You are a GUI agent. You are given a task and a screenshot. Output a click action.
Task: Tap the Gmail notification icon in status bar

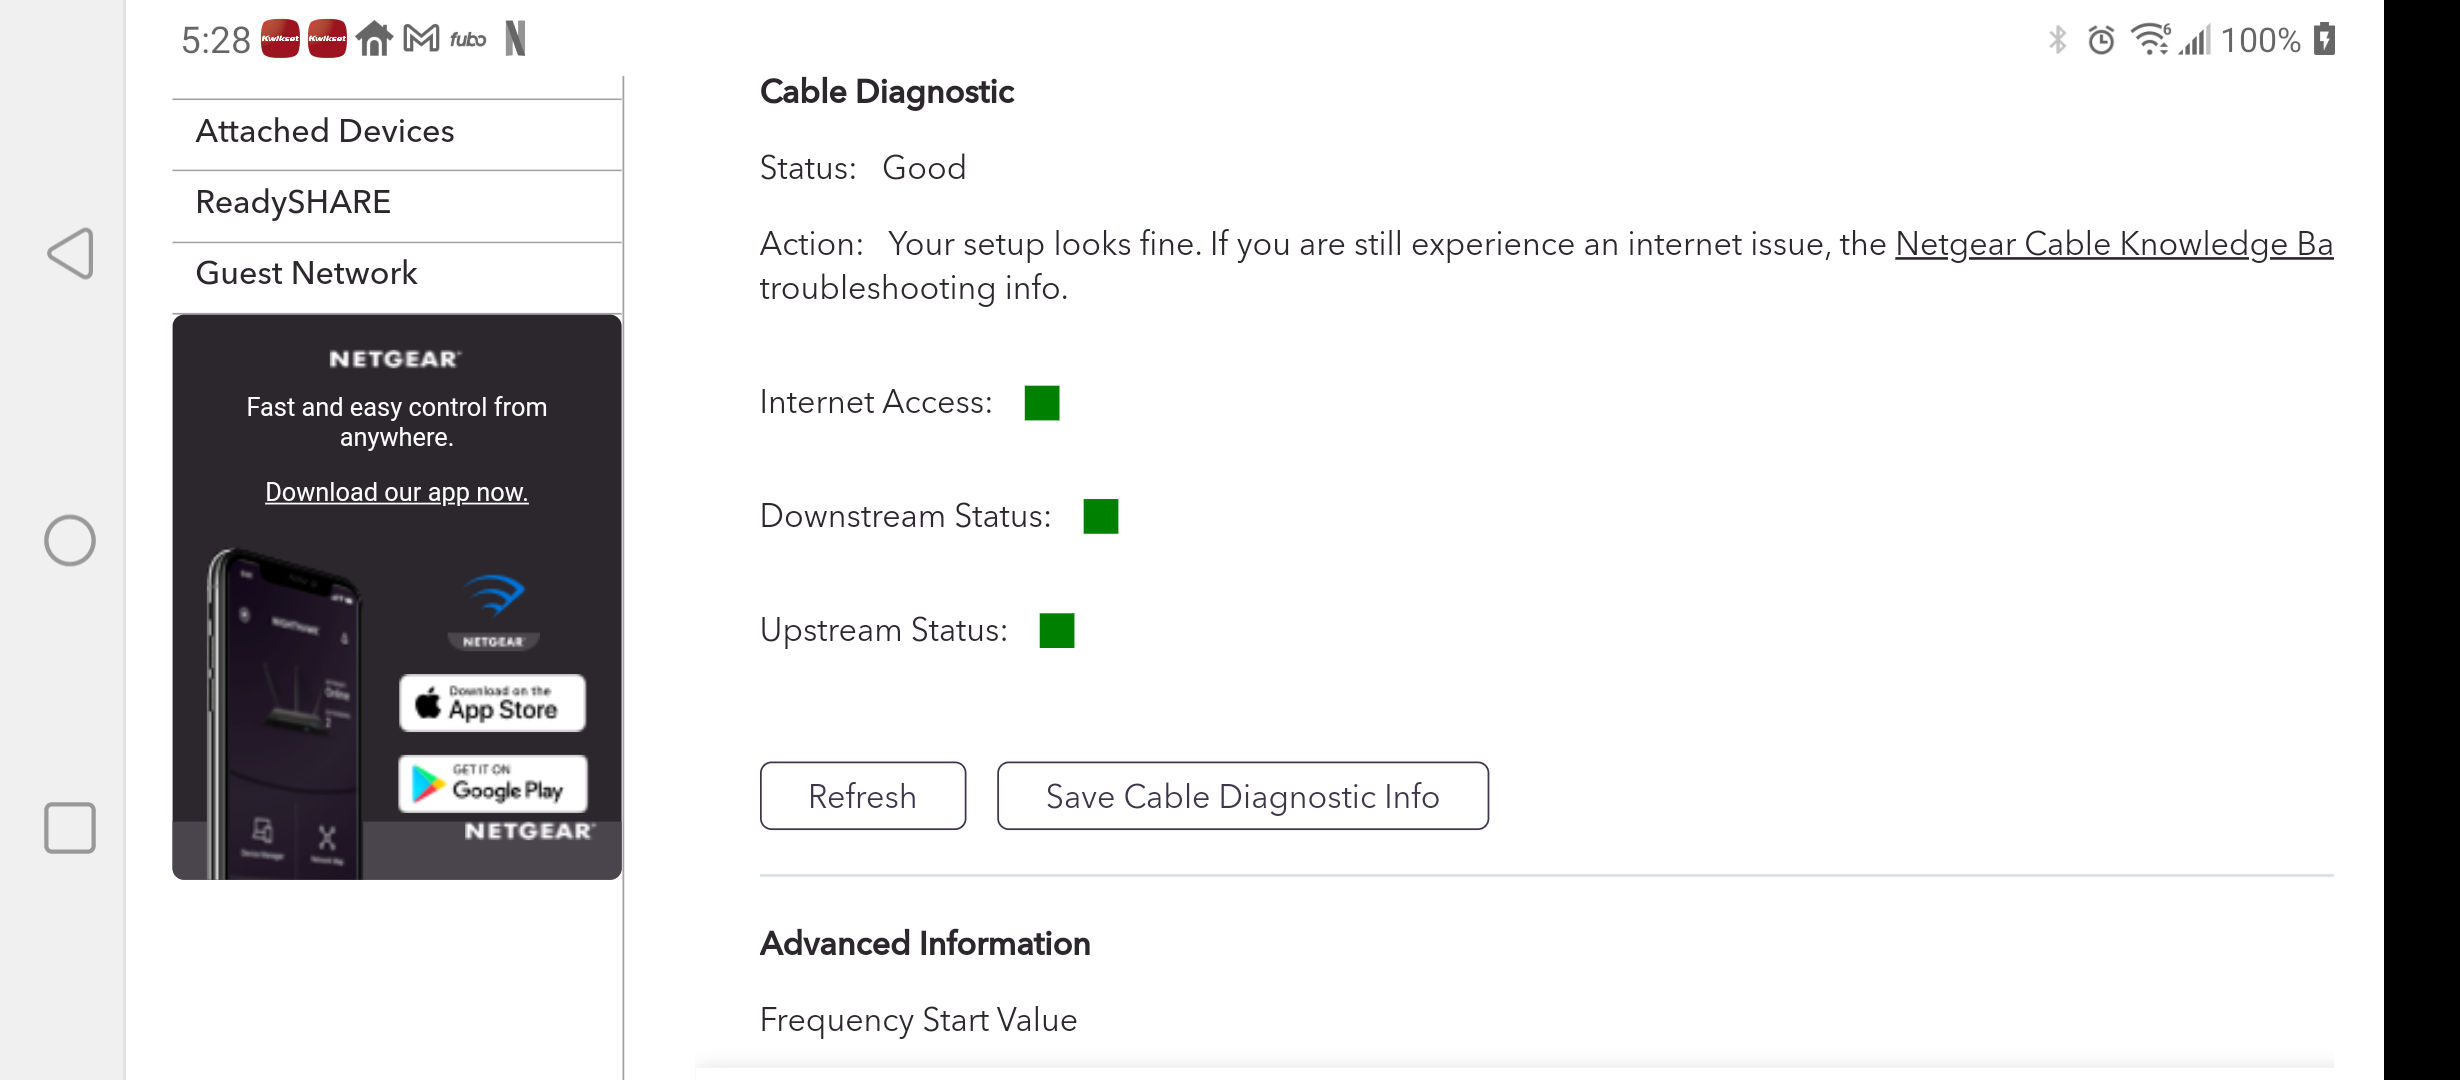point(421,39)
